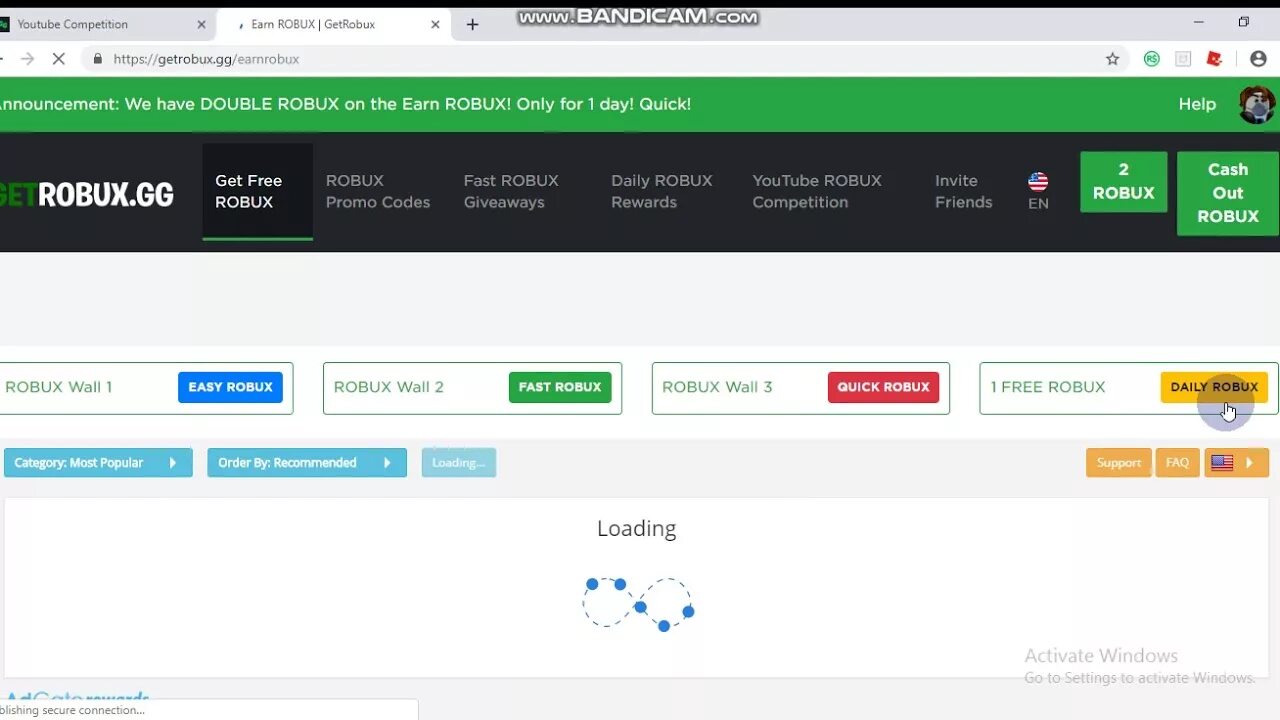1280x720 pixels.
Task: Click the site lock icon
Action: pos(97,59)
